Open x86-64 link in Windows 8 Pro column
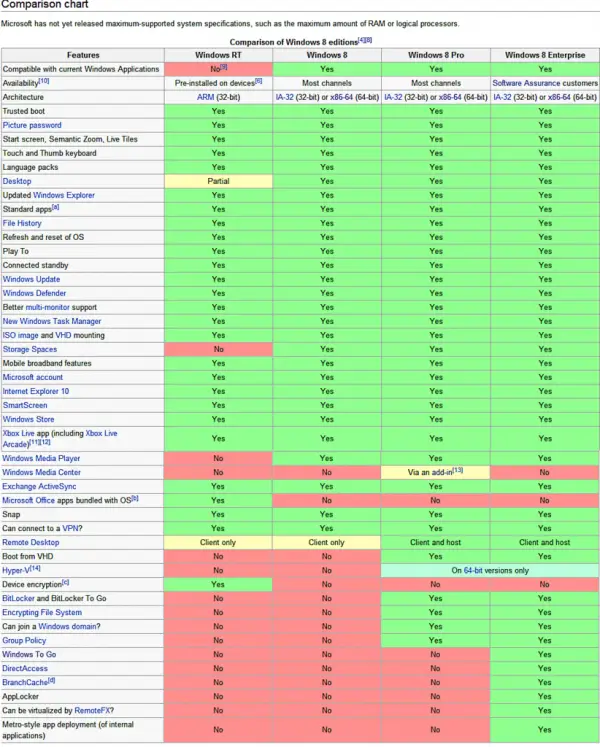Viewport: 600px width, 747px height. [450, 97]
